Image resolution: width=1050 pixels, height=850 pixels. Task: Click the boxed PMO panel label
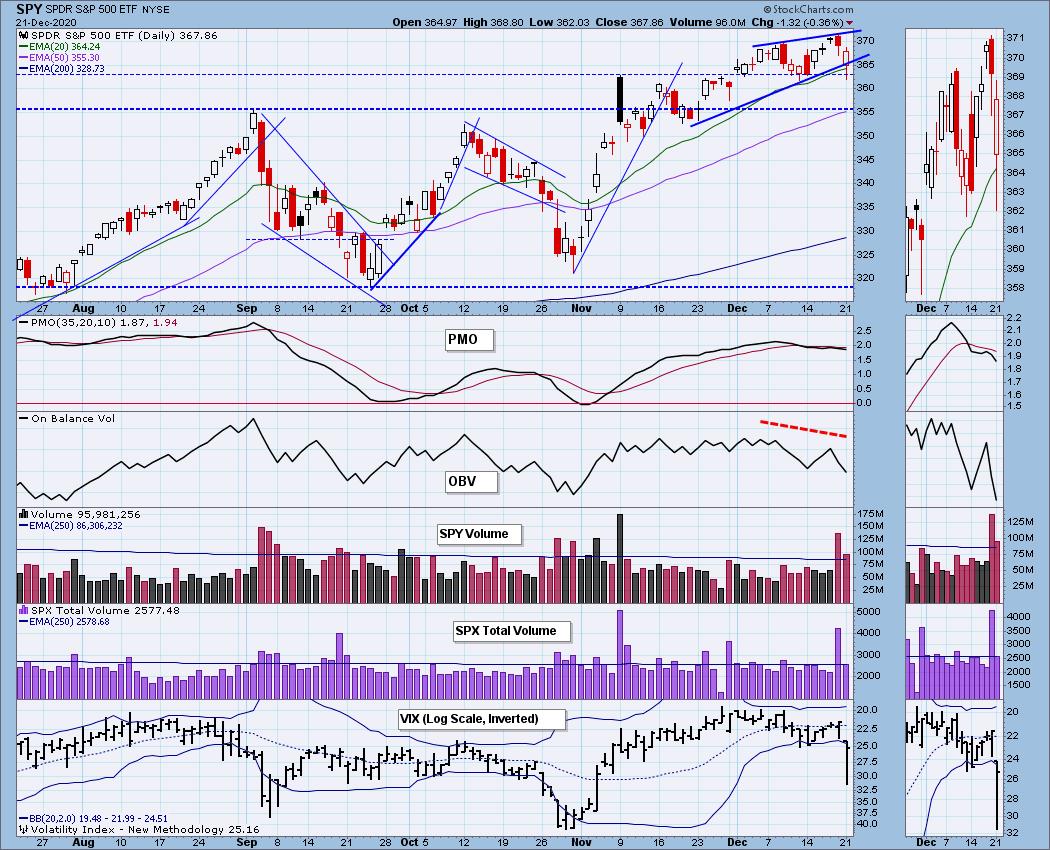tap(469, 340)
